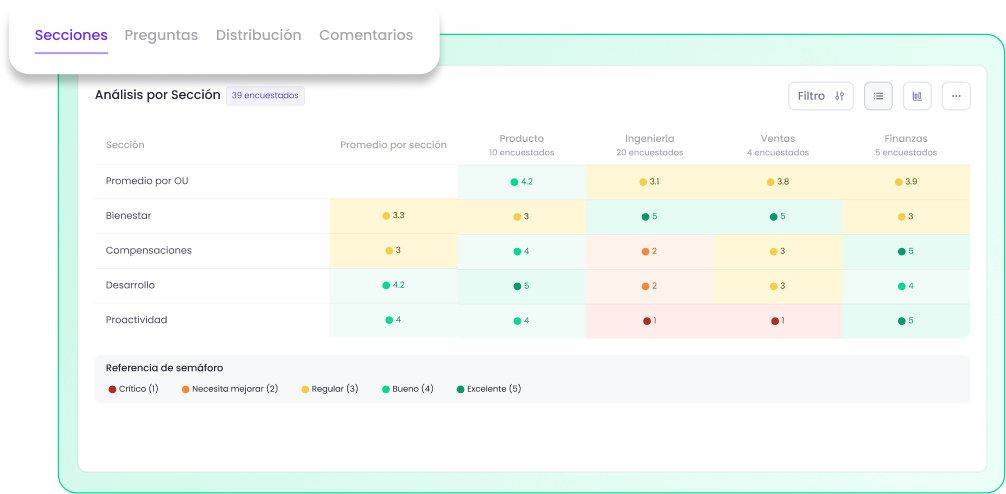This screenshot has width=1006, height=494.
Task: Click Proactividad score for Ingeniería
Action: (x=649, y=320)
